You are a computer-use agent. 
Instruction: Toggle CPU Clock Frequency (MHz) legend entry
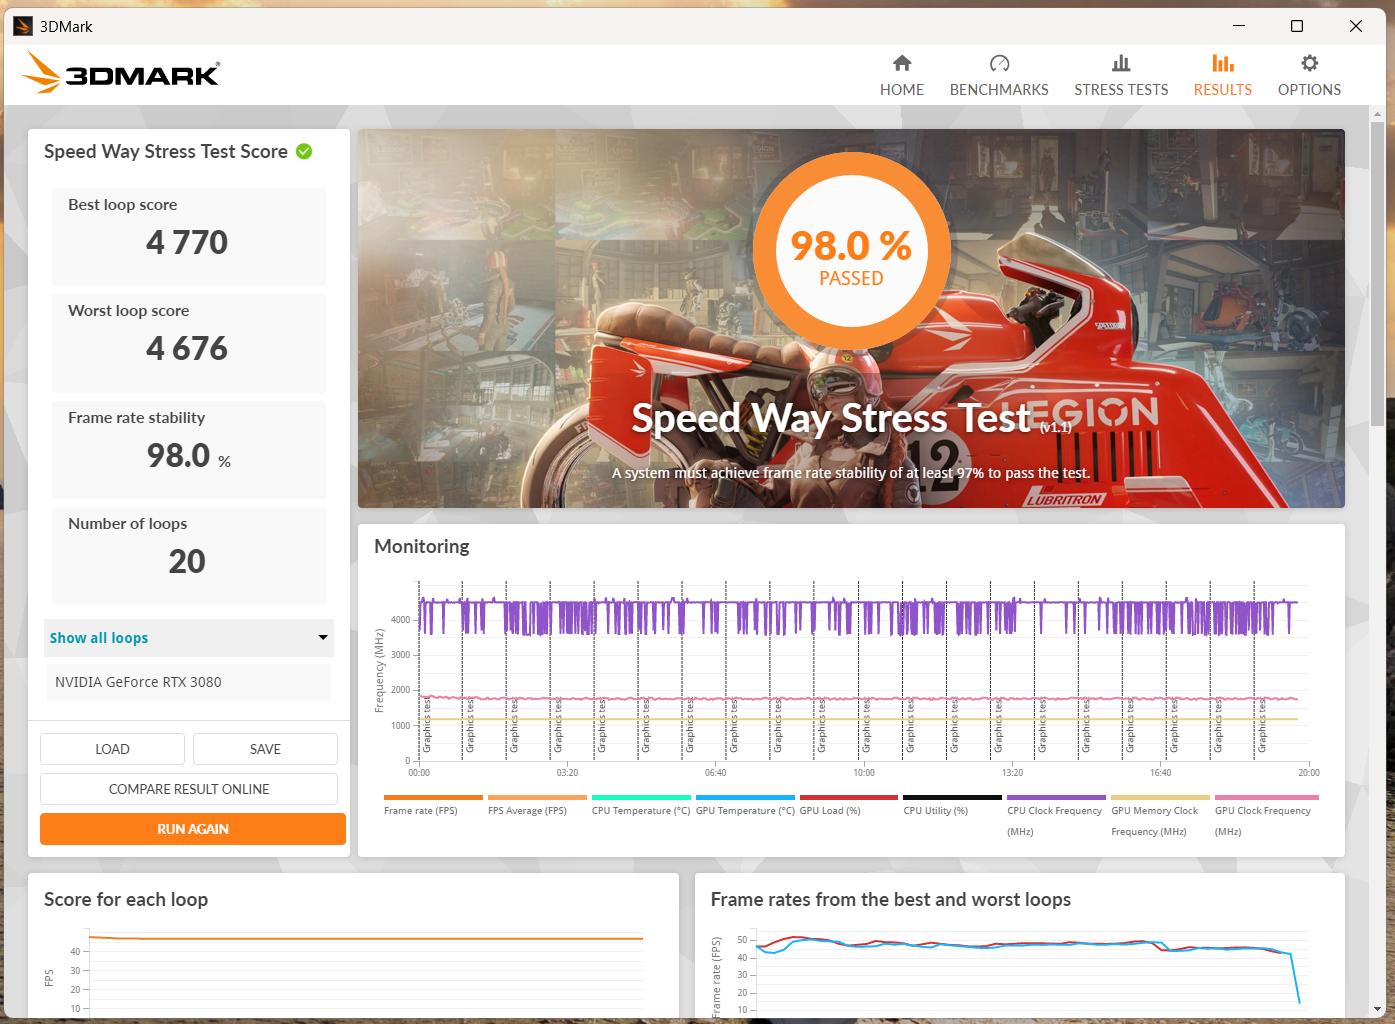(x=1056, y=817)
